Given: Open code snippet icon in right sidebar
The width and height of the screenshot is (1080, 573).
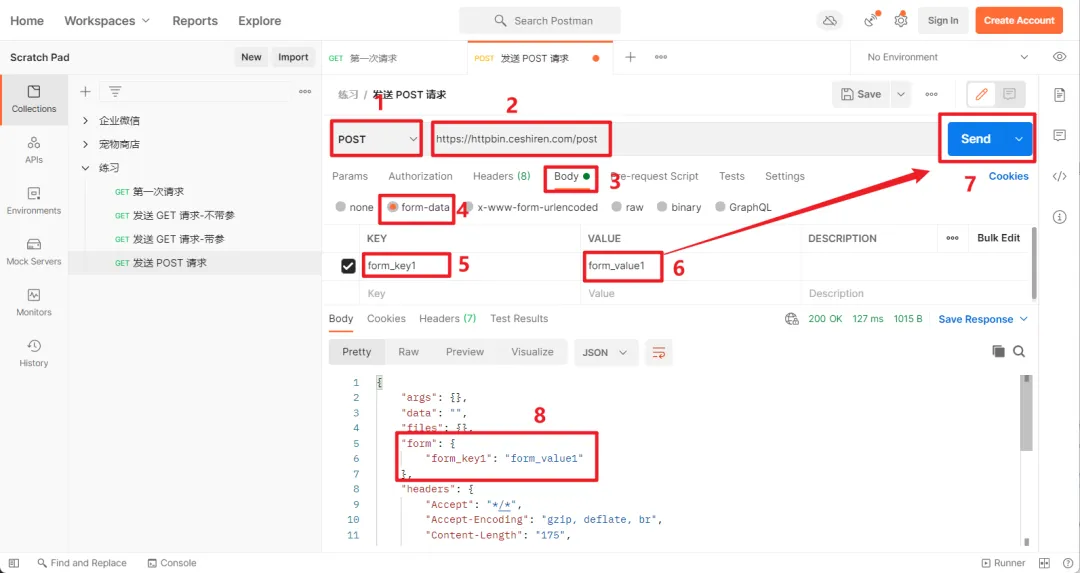Looking at the screenshot, I should coord(1059,177).
